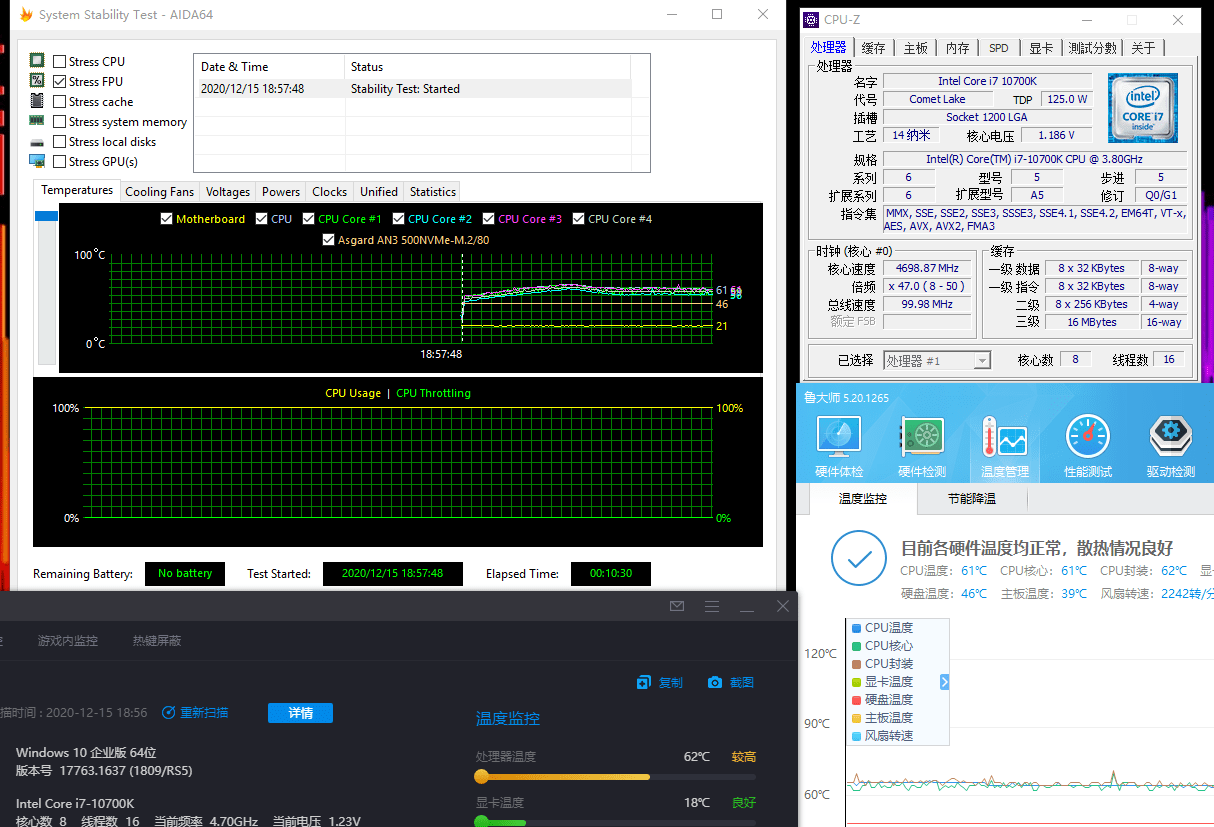Open the 主板 tab in CPU-Z

click(915, 48)
